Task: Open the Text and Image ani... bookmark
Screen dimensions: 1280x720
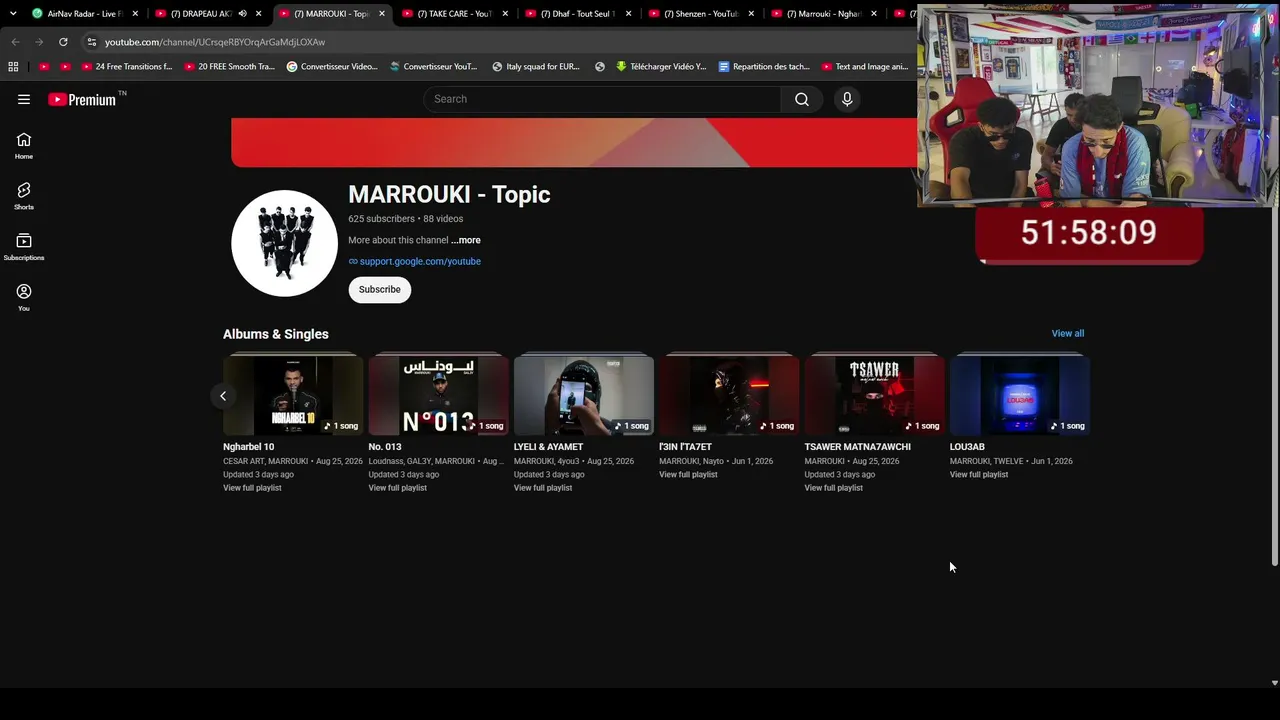Action: click(865, 67)
